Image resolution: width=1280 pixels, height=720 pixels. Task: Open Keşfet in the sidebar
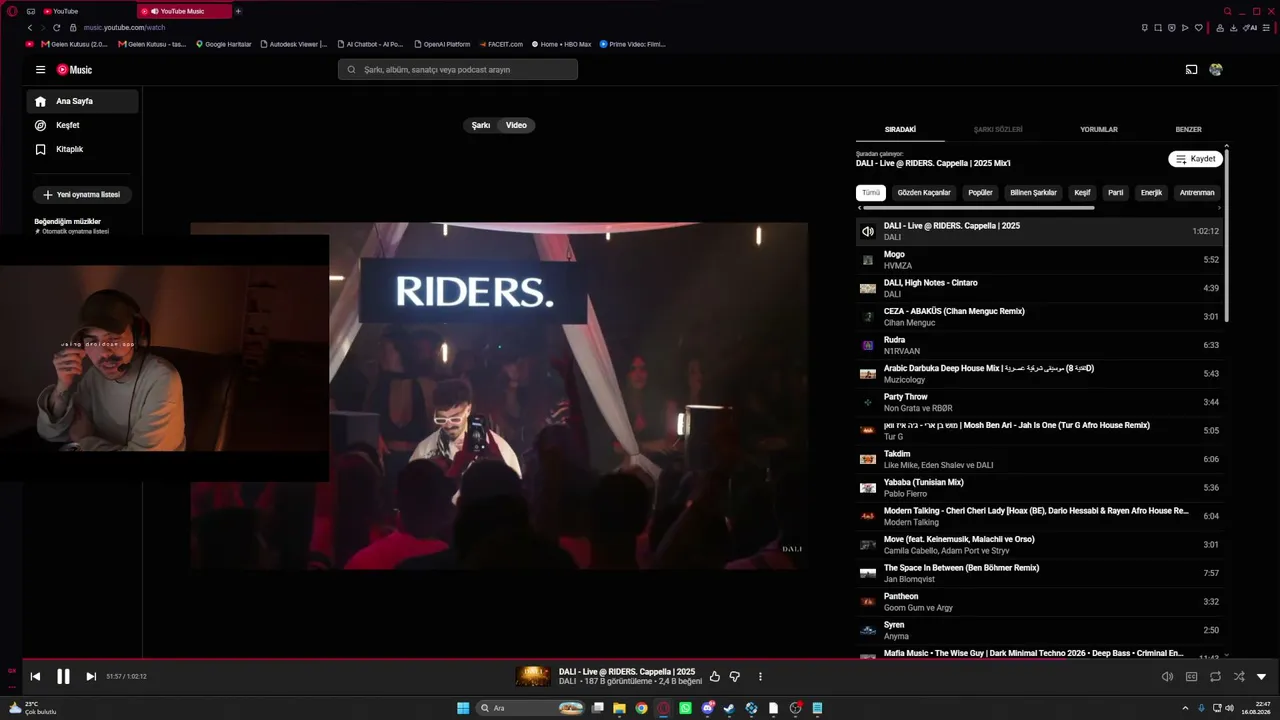(82, 125)
